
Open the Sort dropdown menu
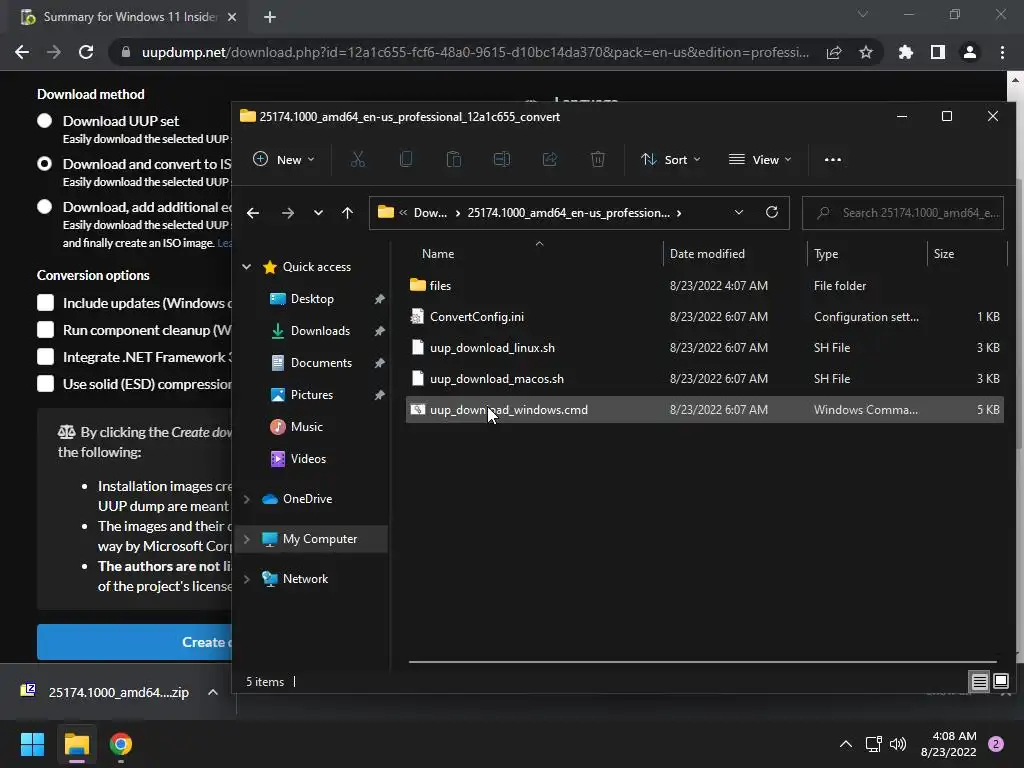(x=671, y=159)
